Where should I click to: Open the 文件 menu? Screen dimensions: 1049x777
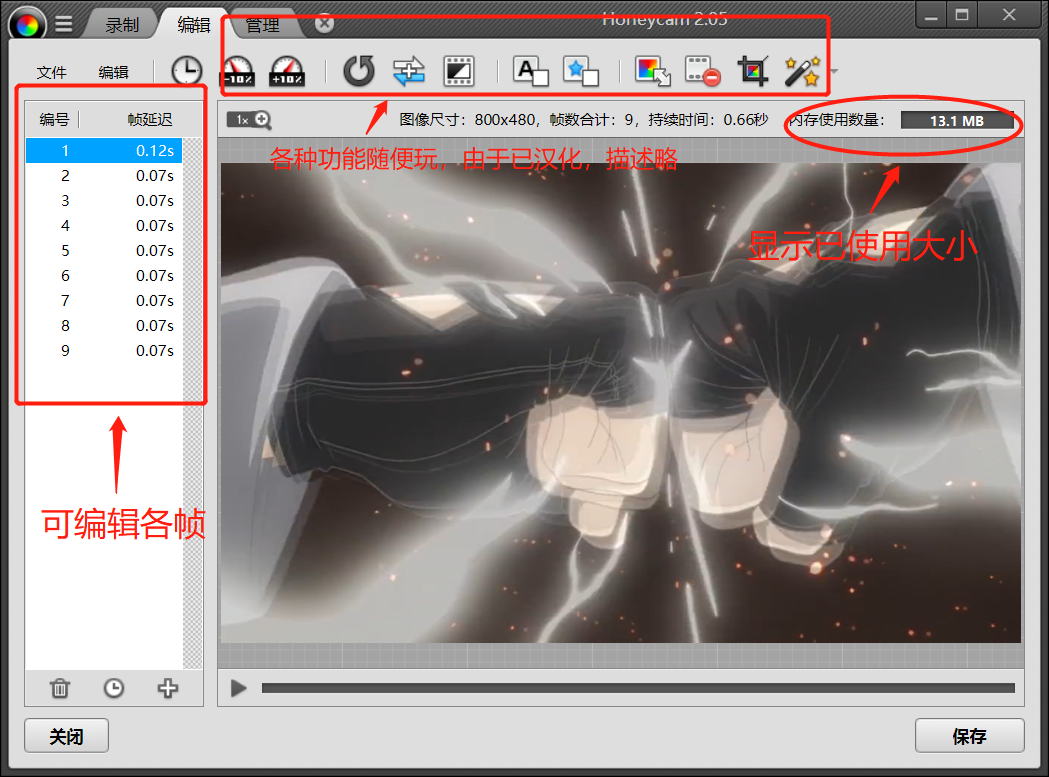(x=52, y=72)
